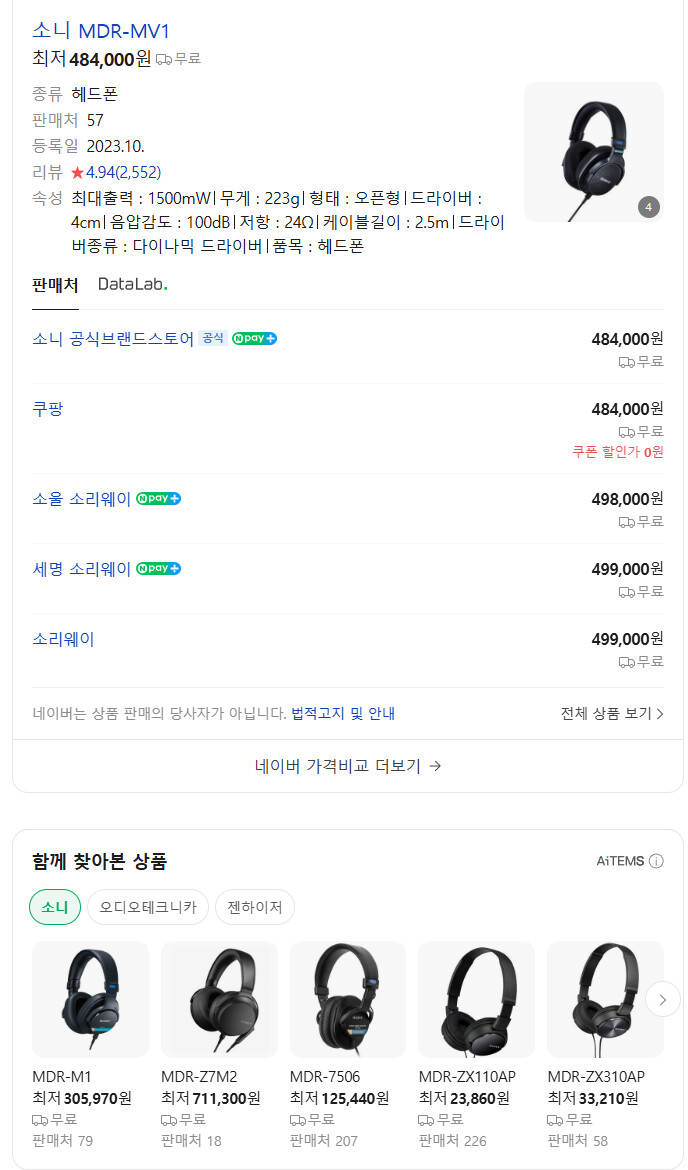
Task: Click the N Pay badge next to 소울 소리웨이
Action: (159, 499)
